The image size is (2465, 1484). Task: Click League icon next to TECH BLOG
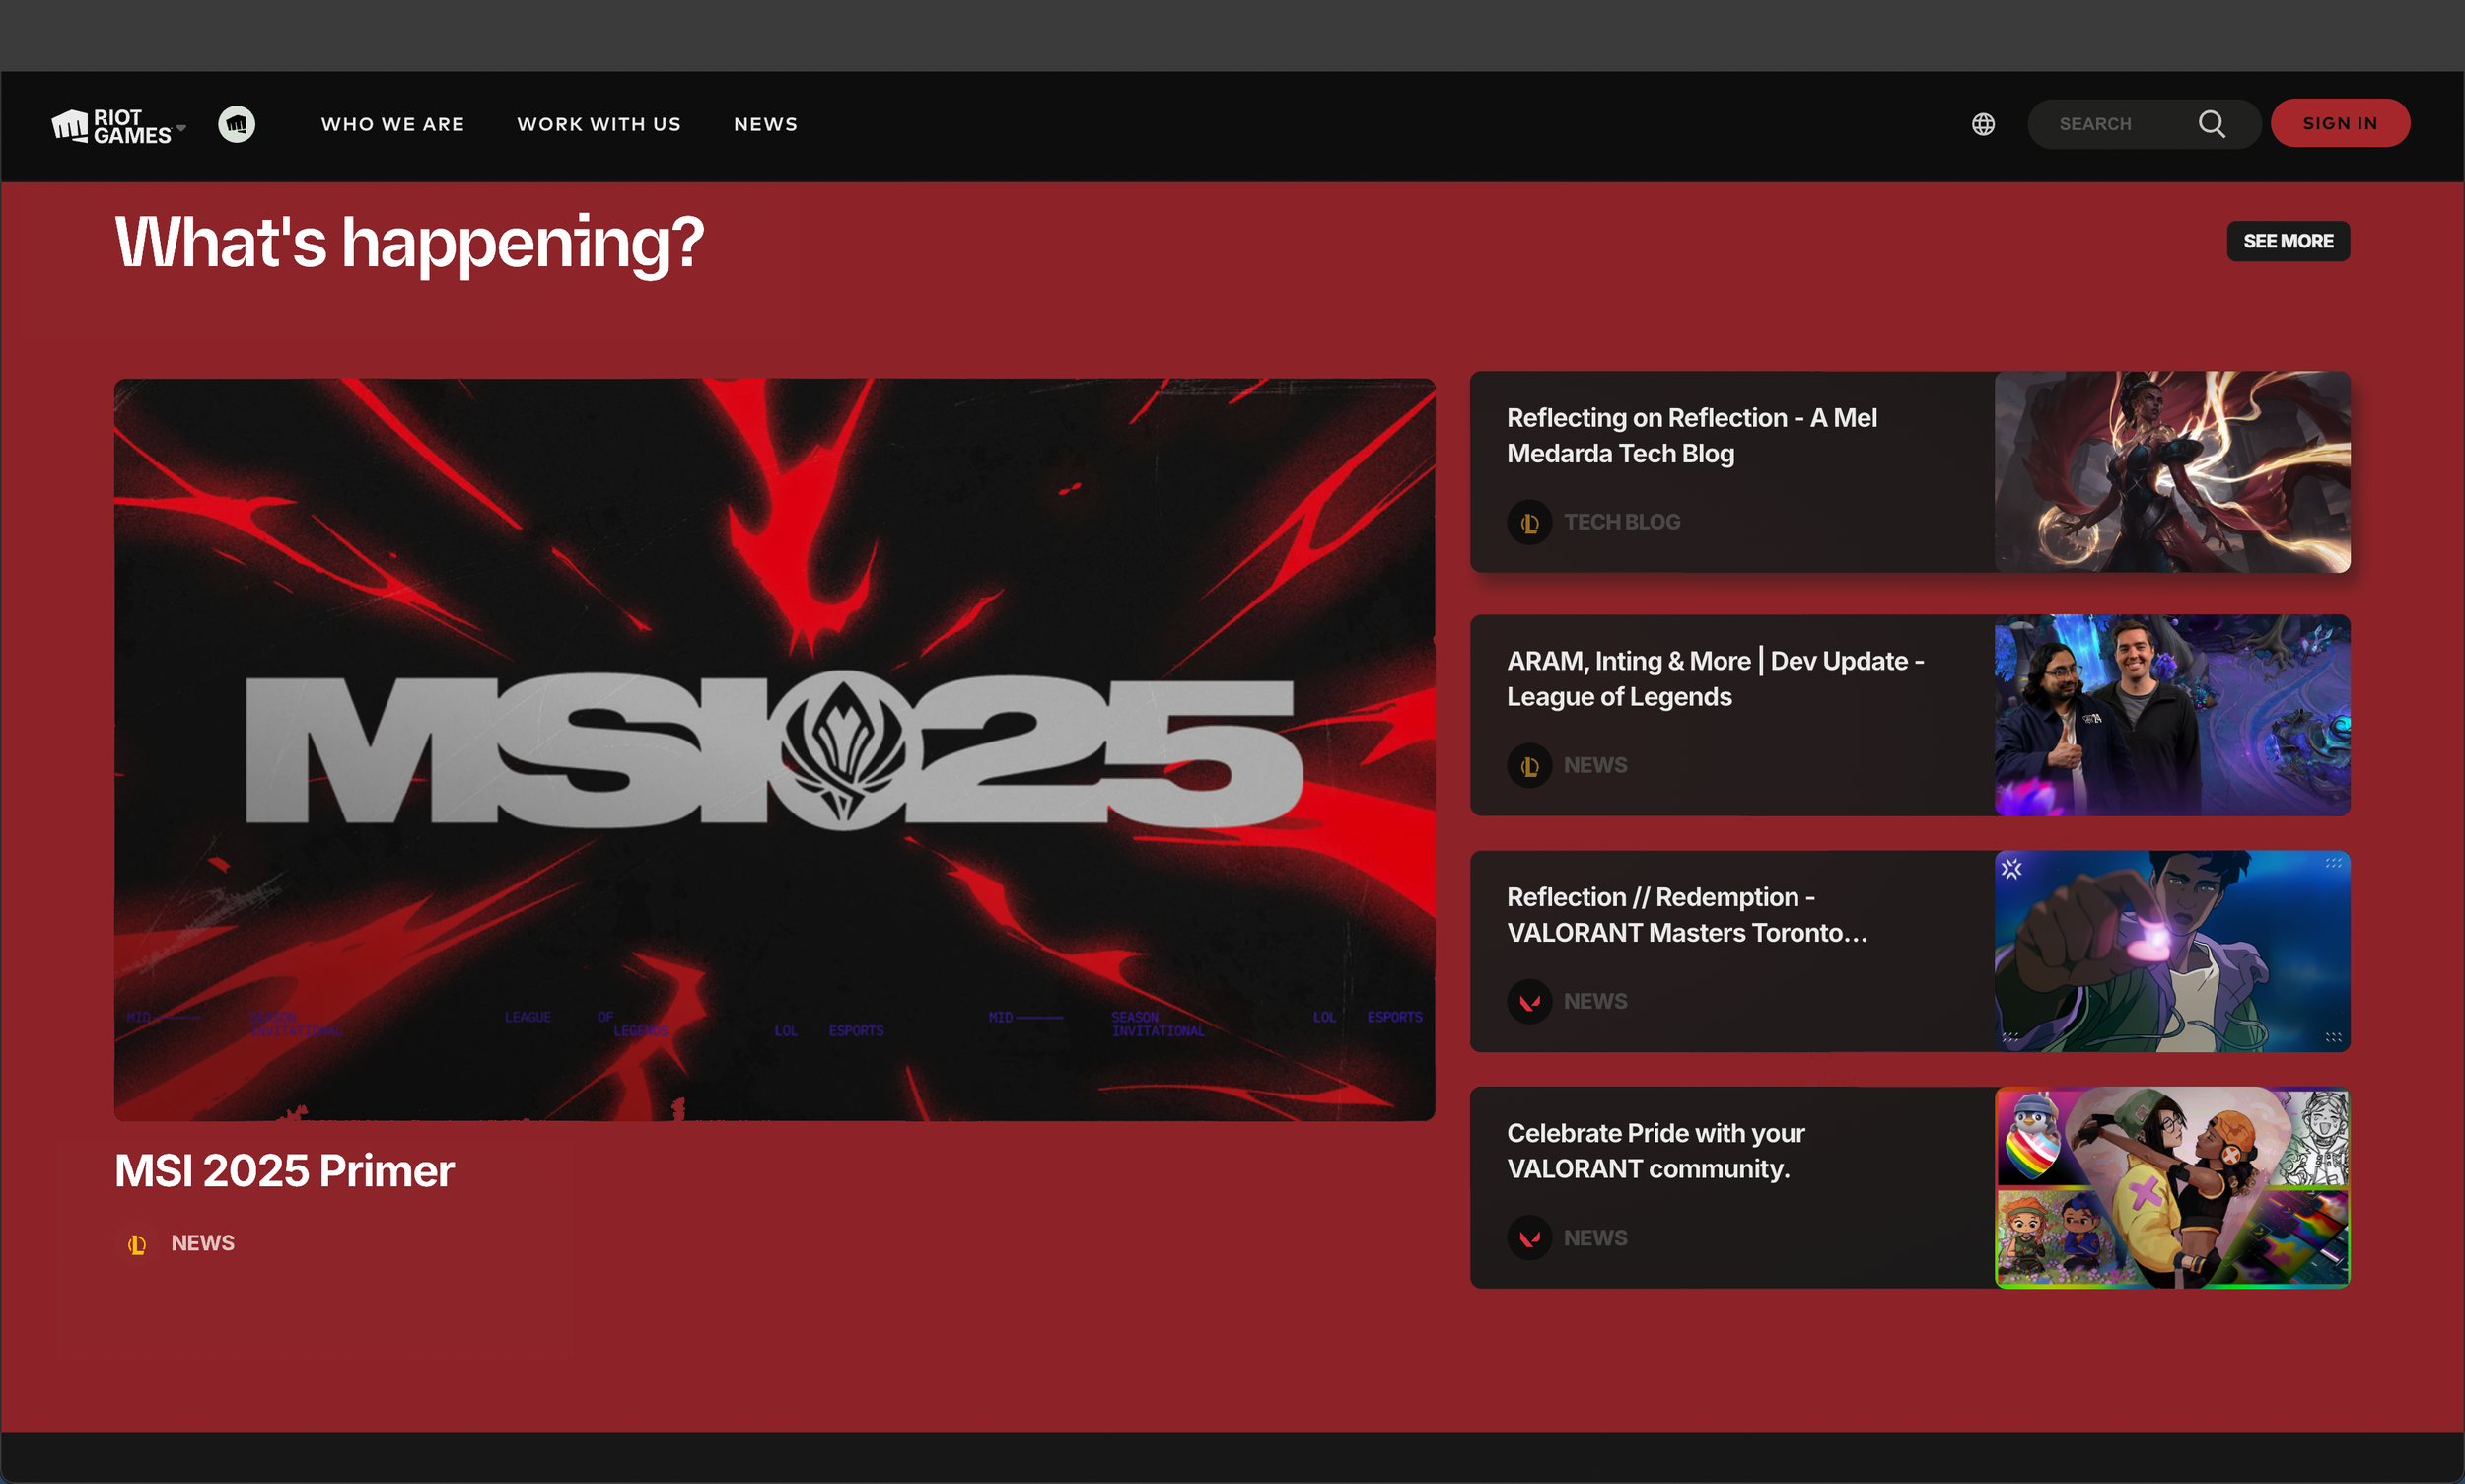point(1529,522)
